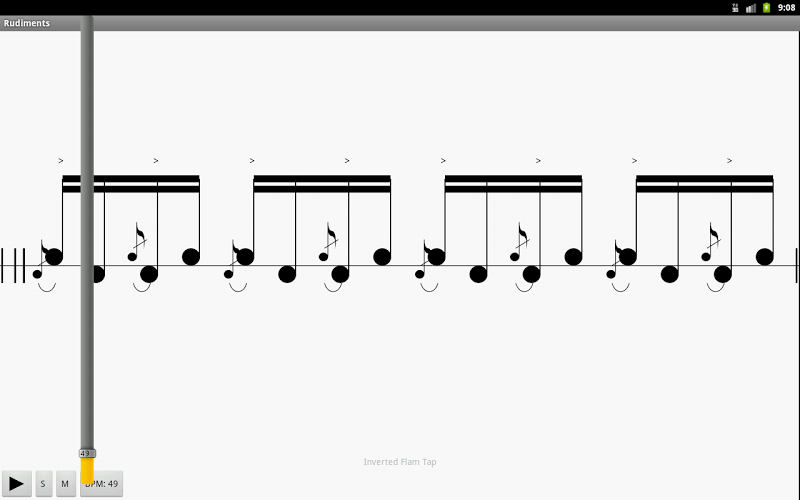Viewport: 800px width, 500px height.
Task: Click the last accent mark above the staff
Action: click(x=729, y=161)
